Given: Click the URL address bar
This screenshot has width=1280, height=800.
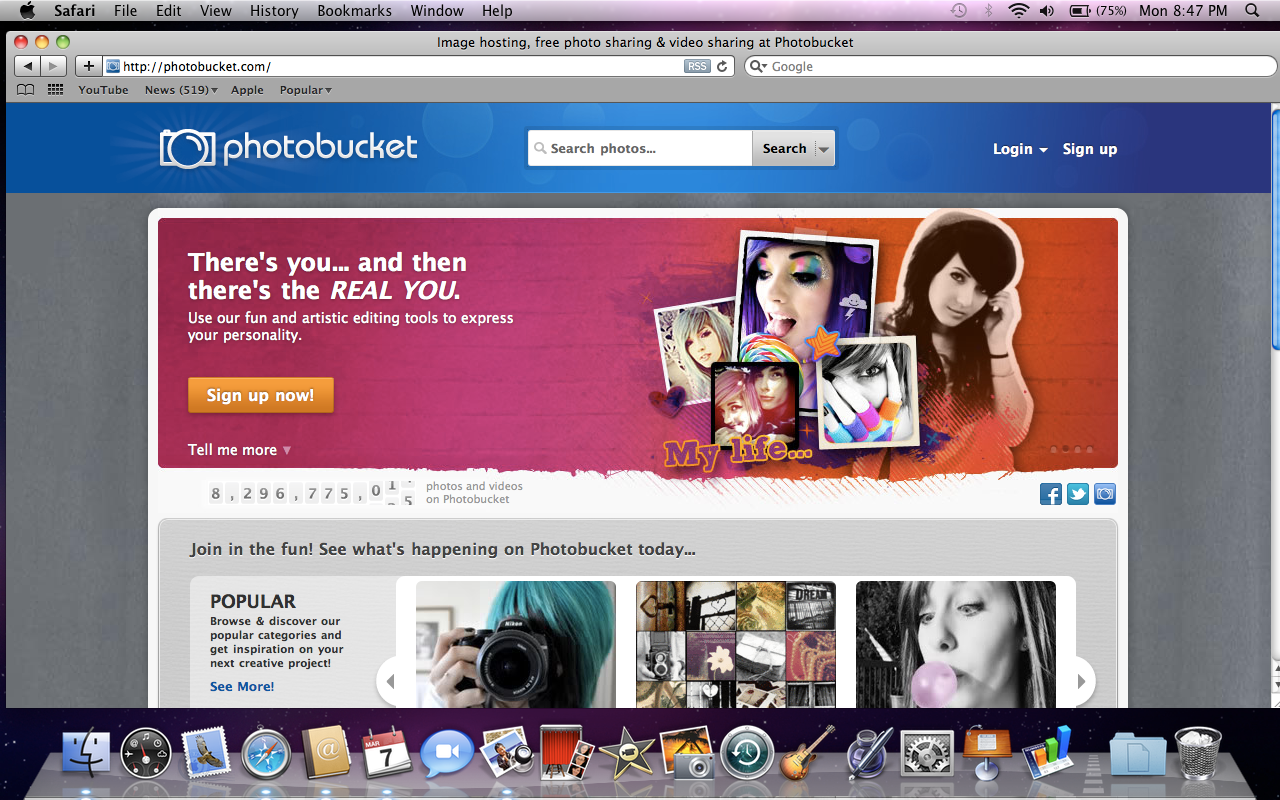Looking at the screenshot, I should [x=420, y=66].
